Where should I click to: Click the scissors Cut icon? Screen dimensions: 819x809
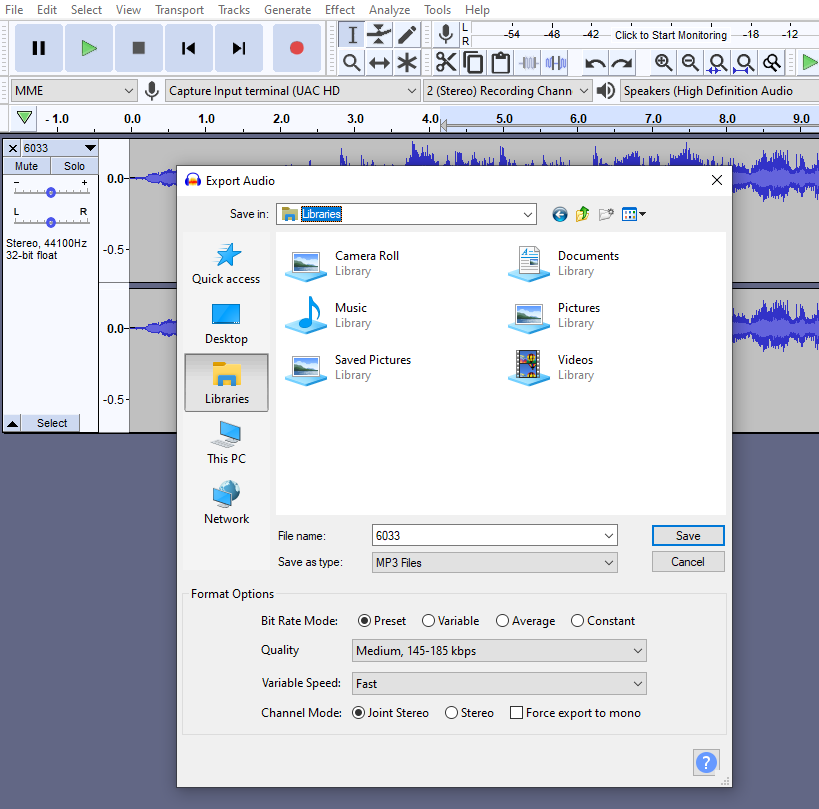(446, 62)
